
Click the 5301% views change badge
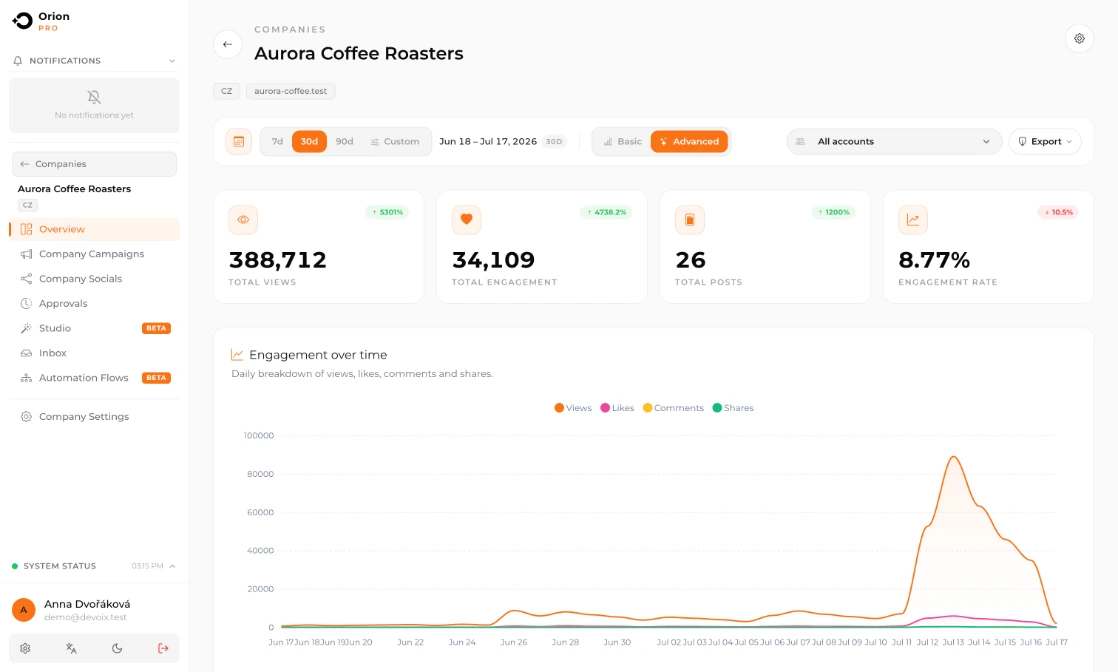coord(387,213)
